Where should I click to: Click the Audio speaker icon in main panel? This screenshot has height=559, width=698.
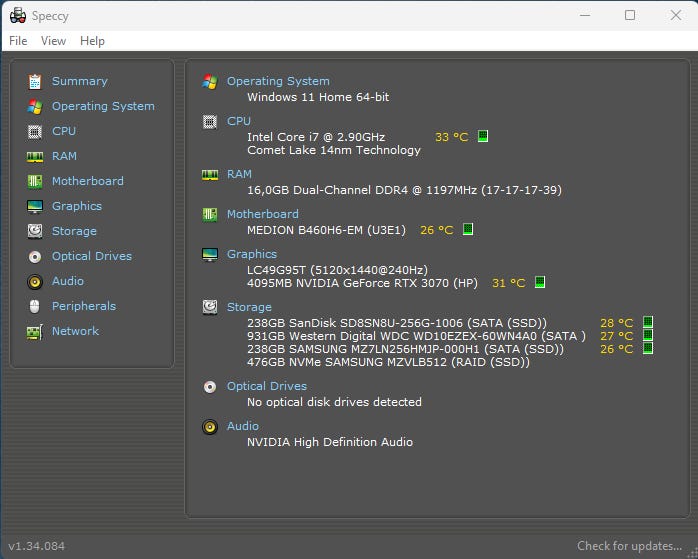tap(210, 427)
